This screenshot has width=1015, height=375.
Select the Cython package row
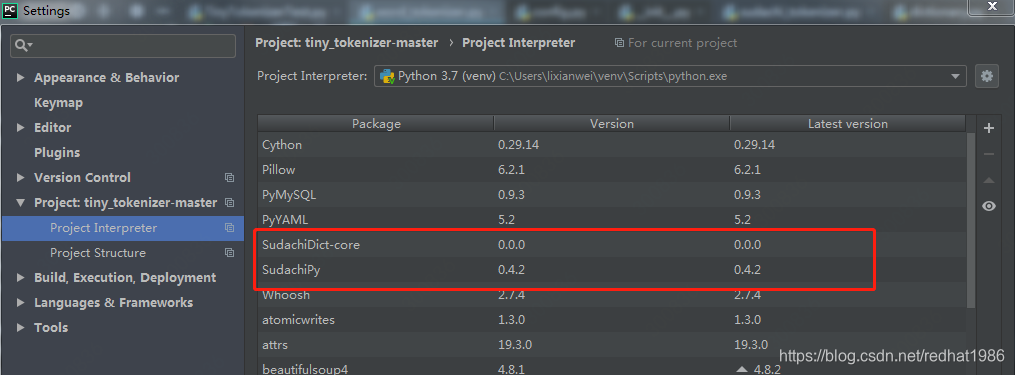tap(612, 145)
